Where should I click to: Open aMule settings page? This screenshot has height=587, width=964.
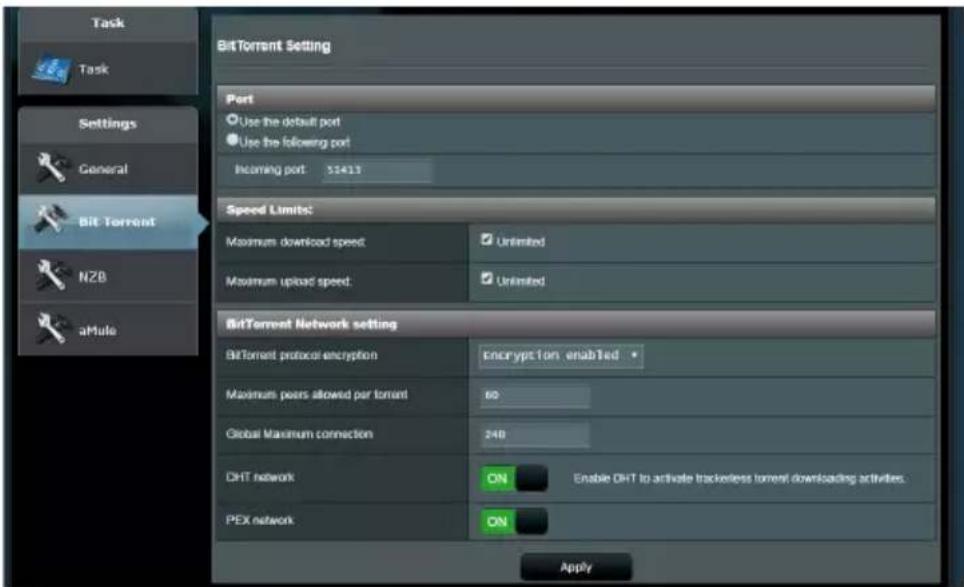pyautogui.click(x=108, y=329)
